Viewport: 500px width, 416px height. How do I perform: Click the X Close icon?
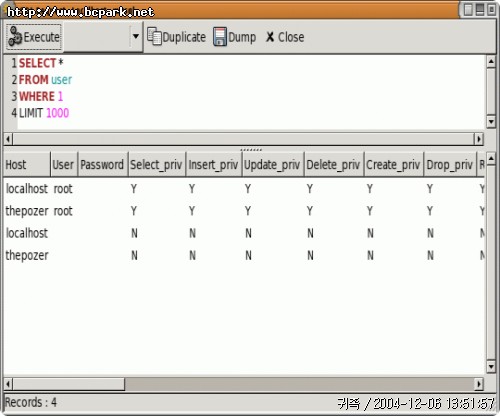pyautogui.click(x=270, y=37)
